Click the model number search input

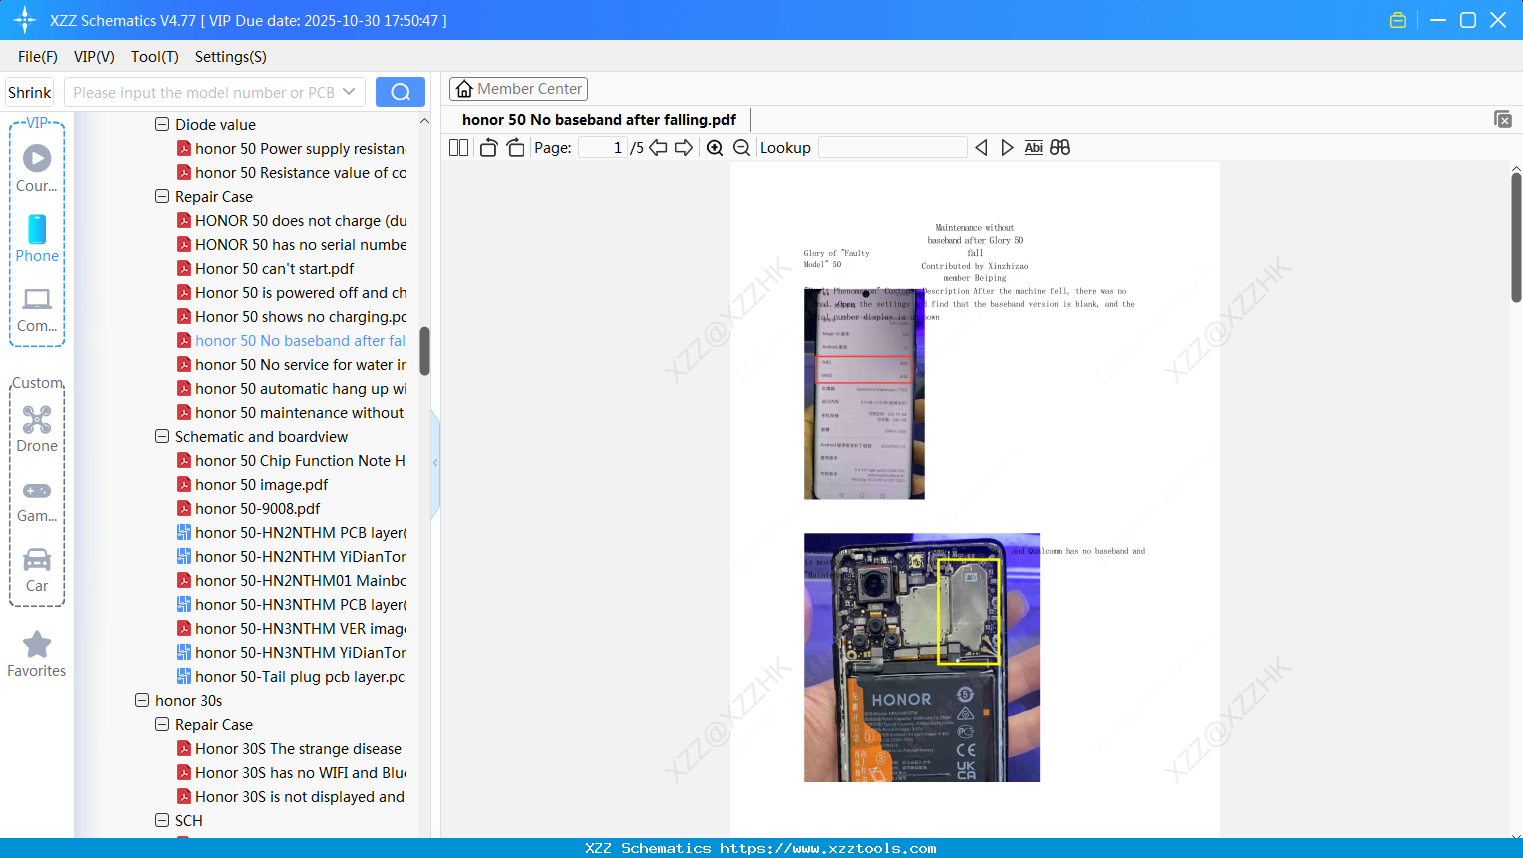pyautogui.click(x=203, y=92)
